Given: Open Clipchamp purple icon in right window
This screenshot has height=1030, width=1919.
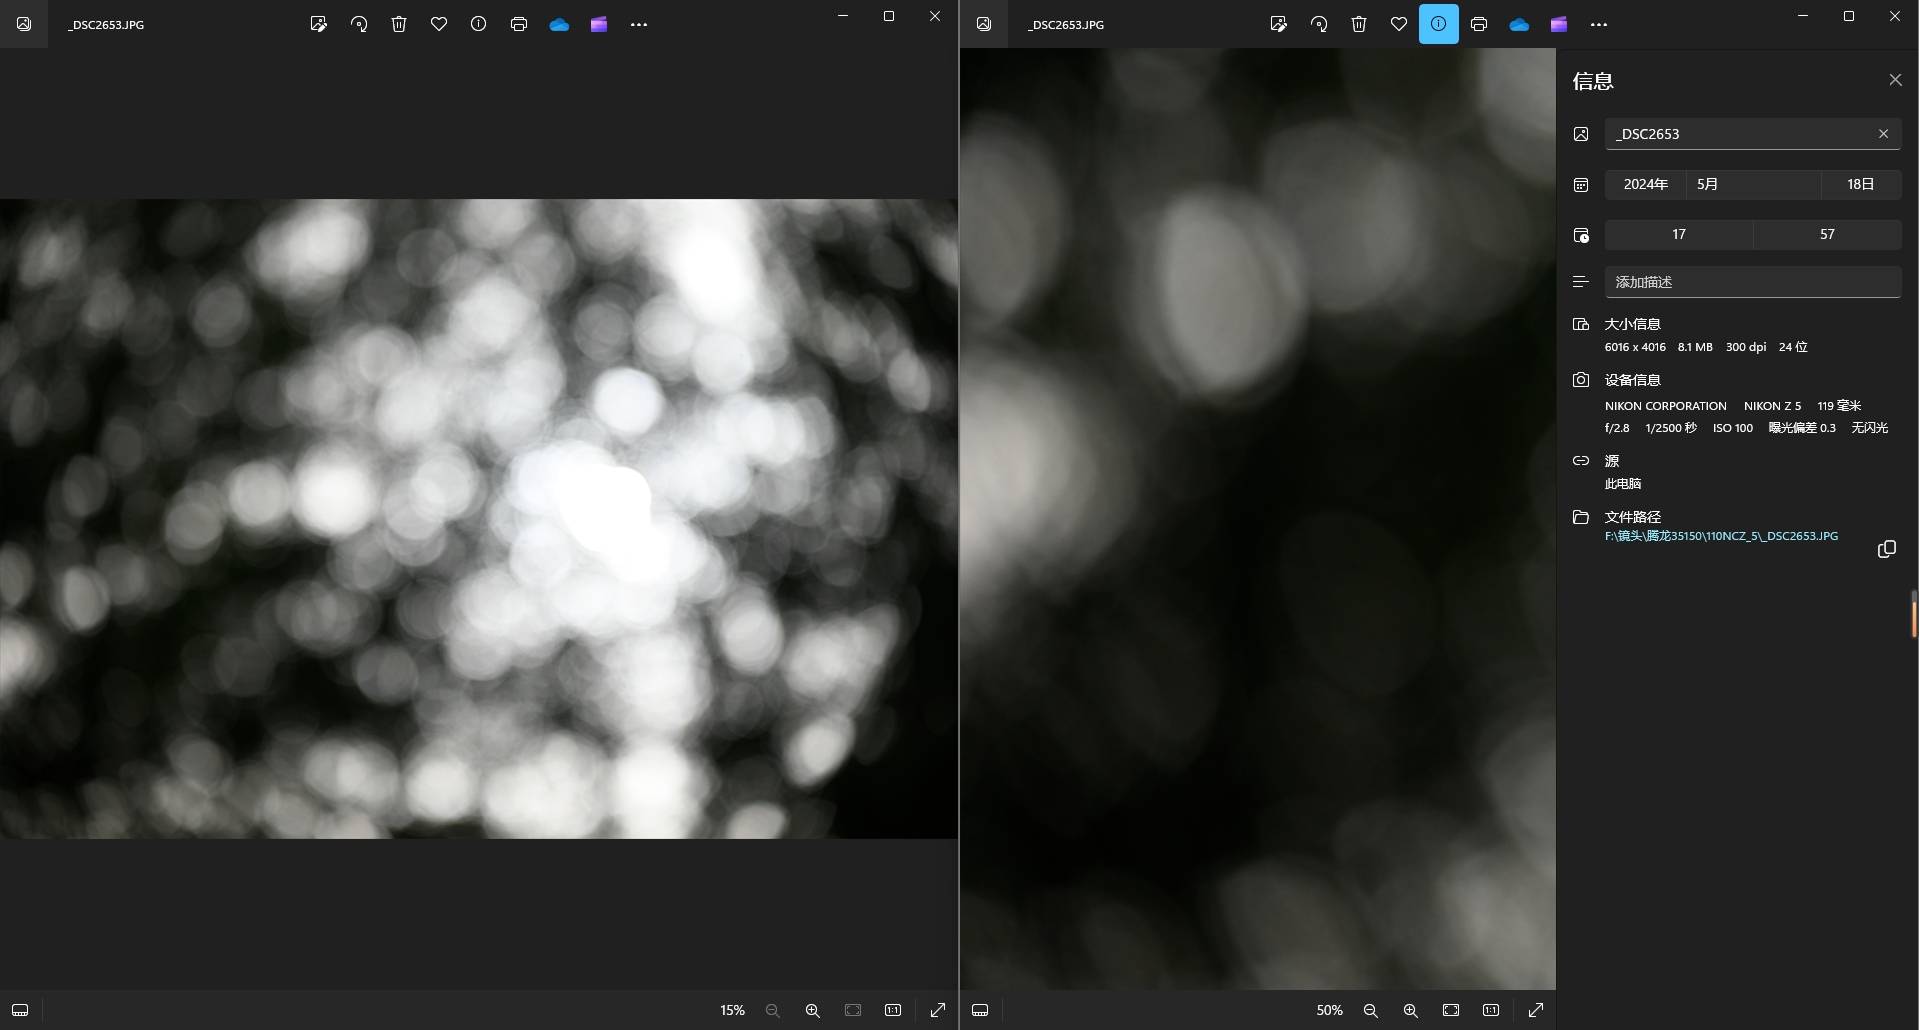Looking at the screenshot, I should pyautogui.click(x=1558, y=24).
